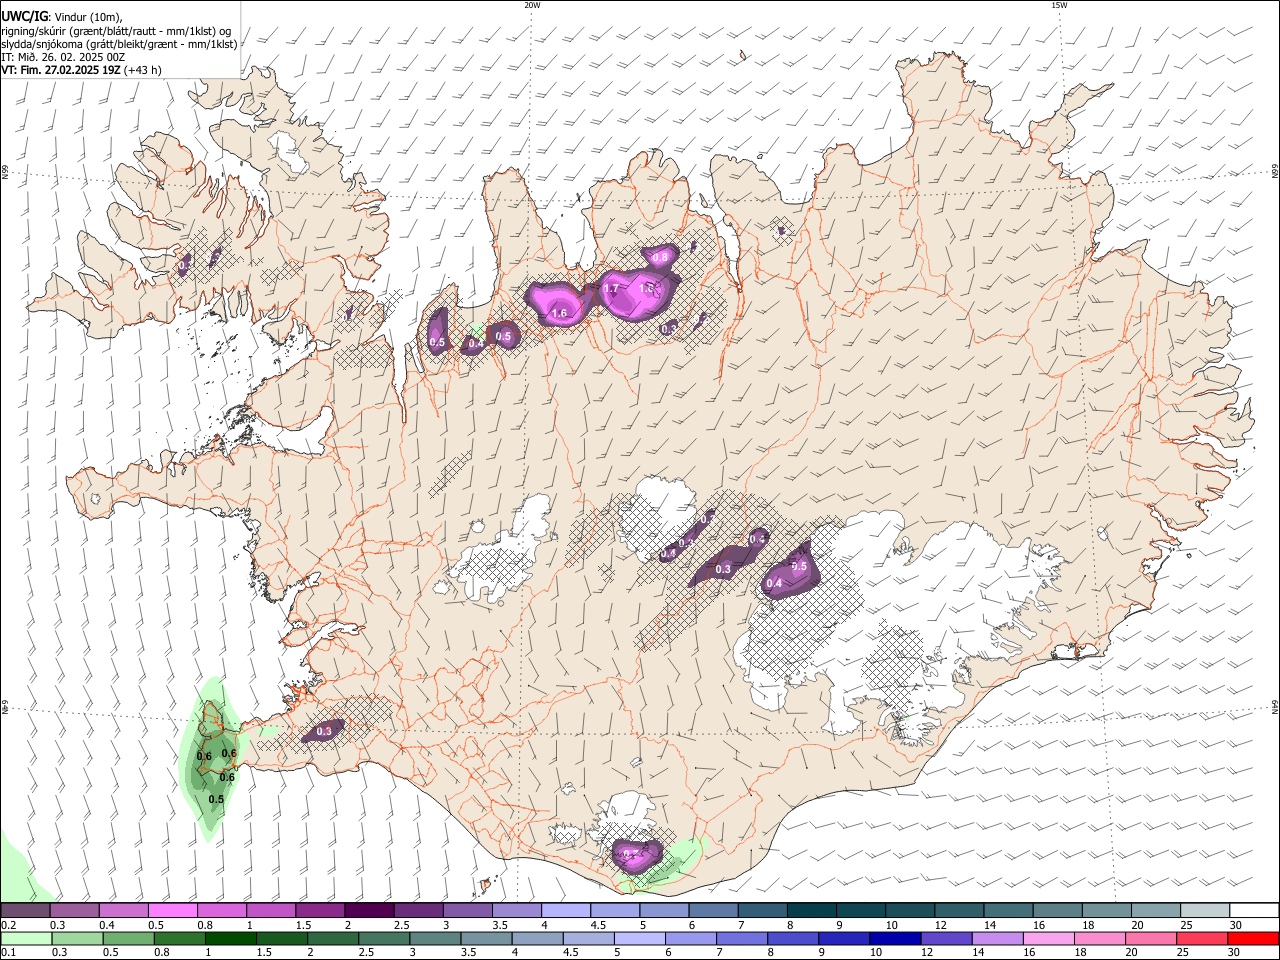This screenshot has height=960, width=1280.
Task: Click the darkest purple swatch labeled 2 in upper scale
Action: (369, 911)
